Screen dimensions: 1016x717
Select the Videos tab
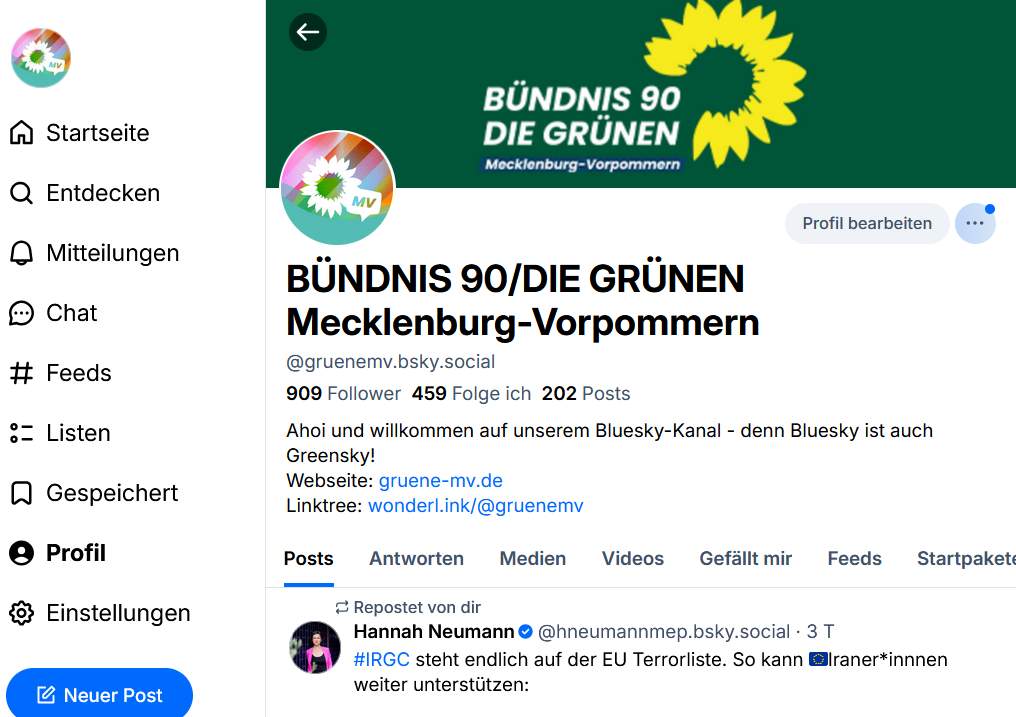tap(632, 559)
